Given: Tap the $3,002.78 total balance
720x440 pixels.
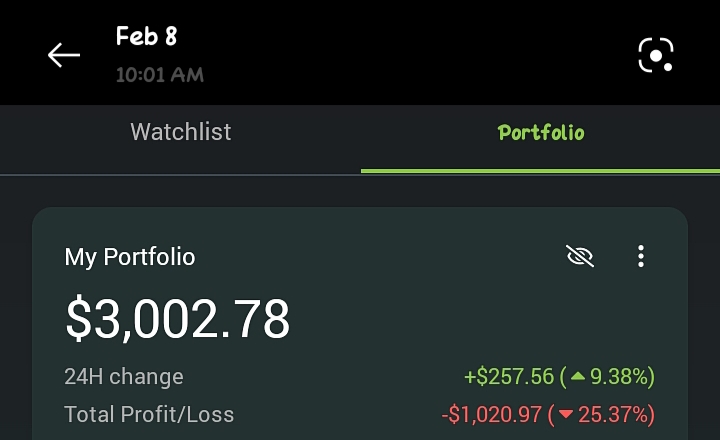Looking at the screenshot, I should [x=178, y=319].
